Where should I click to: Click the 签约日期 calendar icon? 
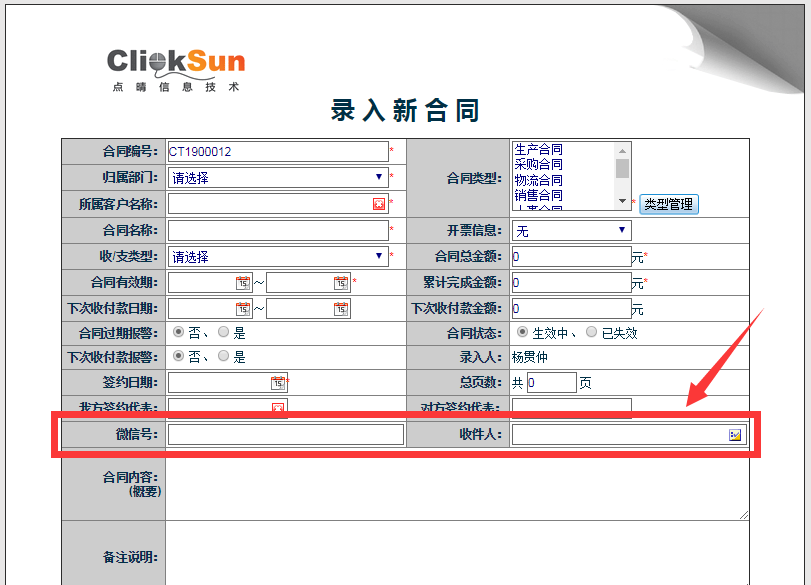coord(278,383)
